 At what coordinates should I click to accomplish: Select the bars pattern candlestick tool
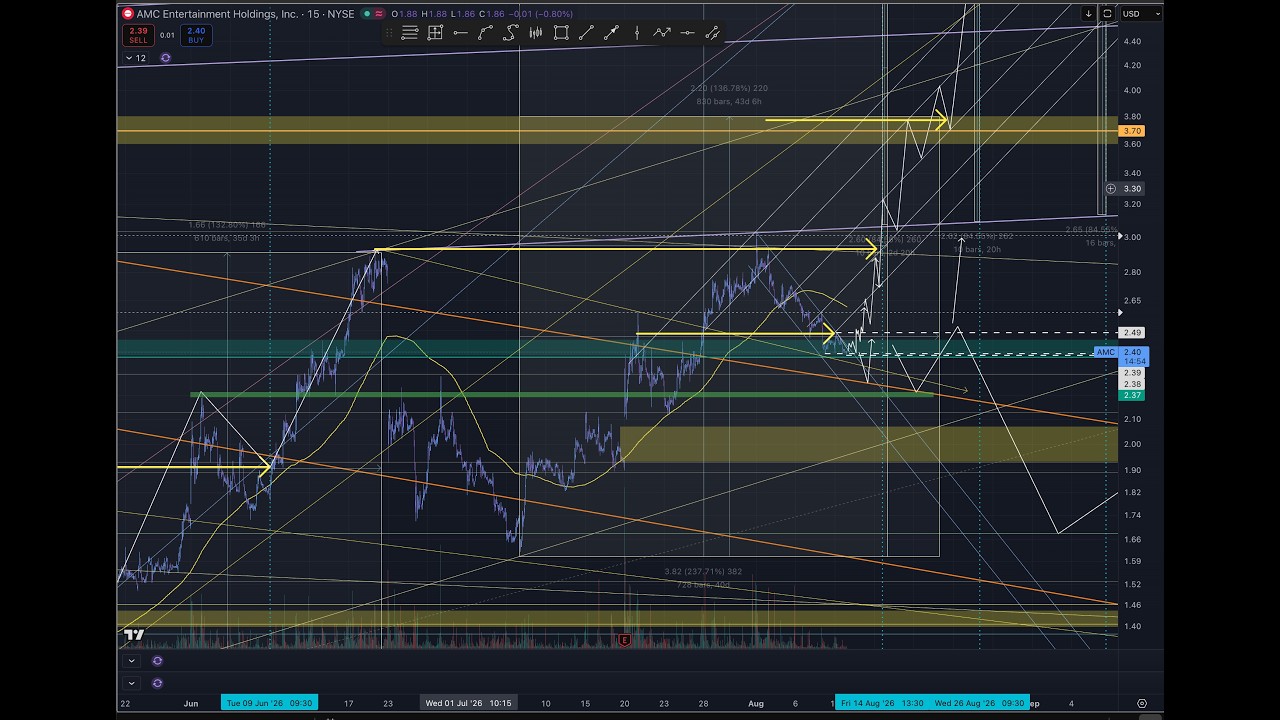(536, 33)
